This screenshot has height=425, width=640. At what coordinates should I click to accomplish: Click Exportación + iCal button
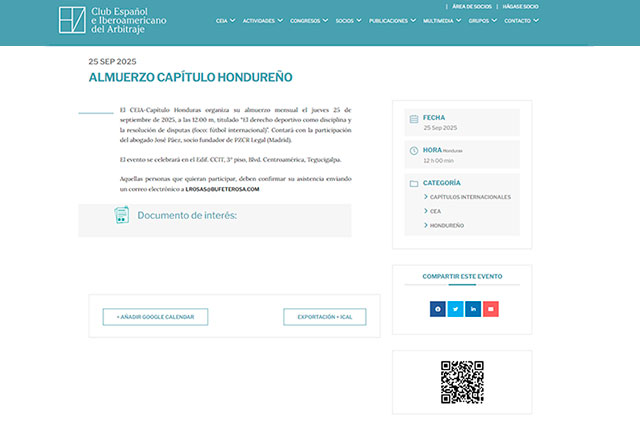click(325, 317)
